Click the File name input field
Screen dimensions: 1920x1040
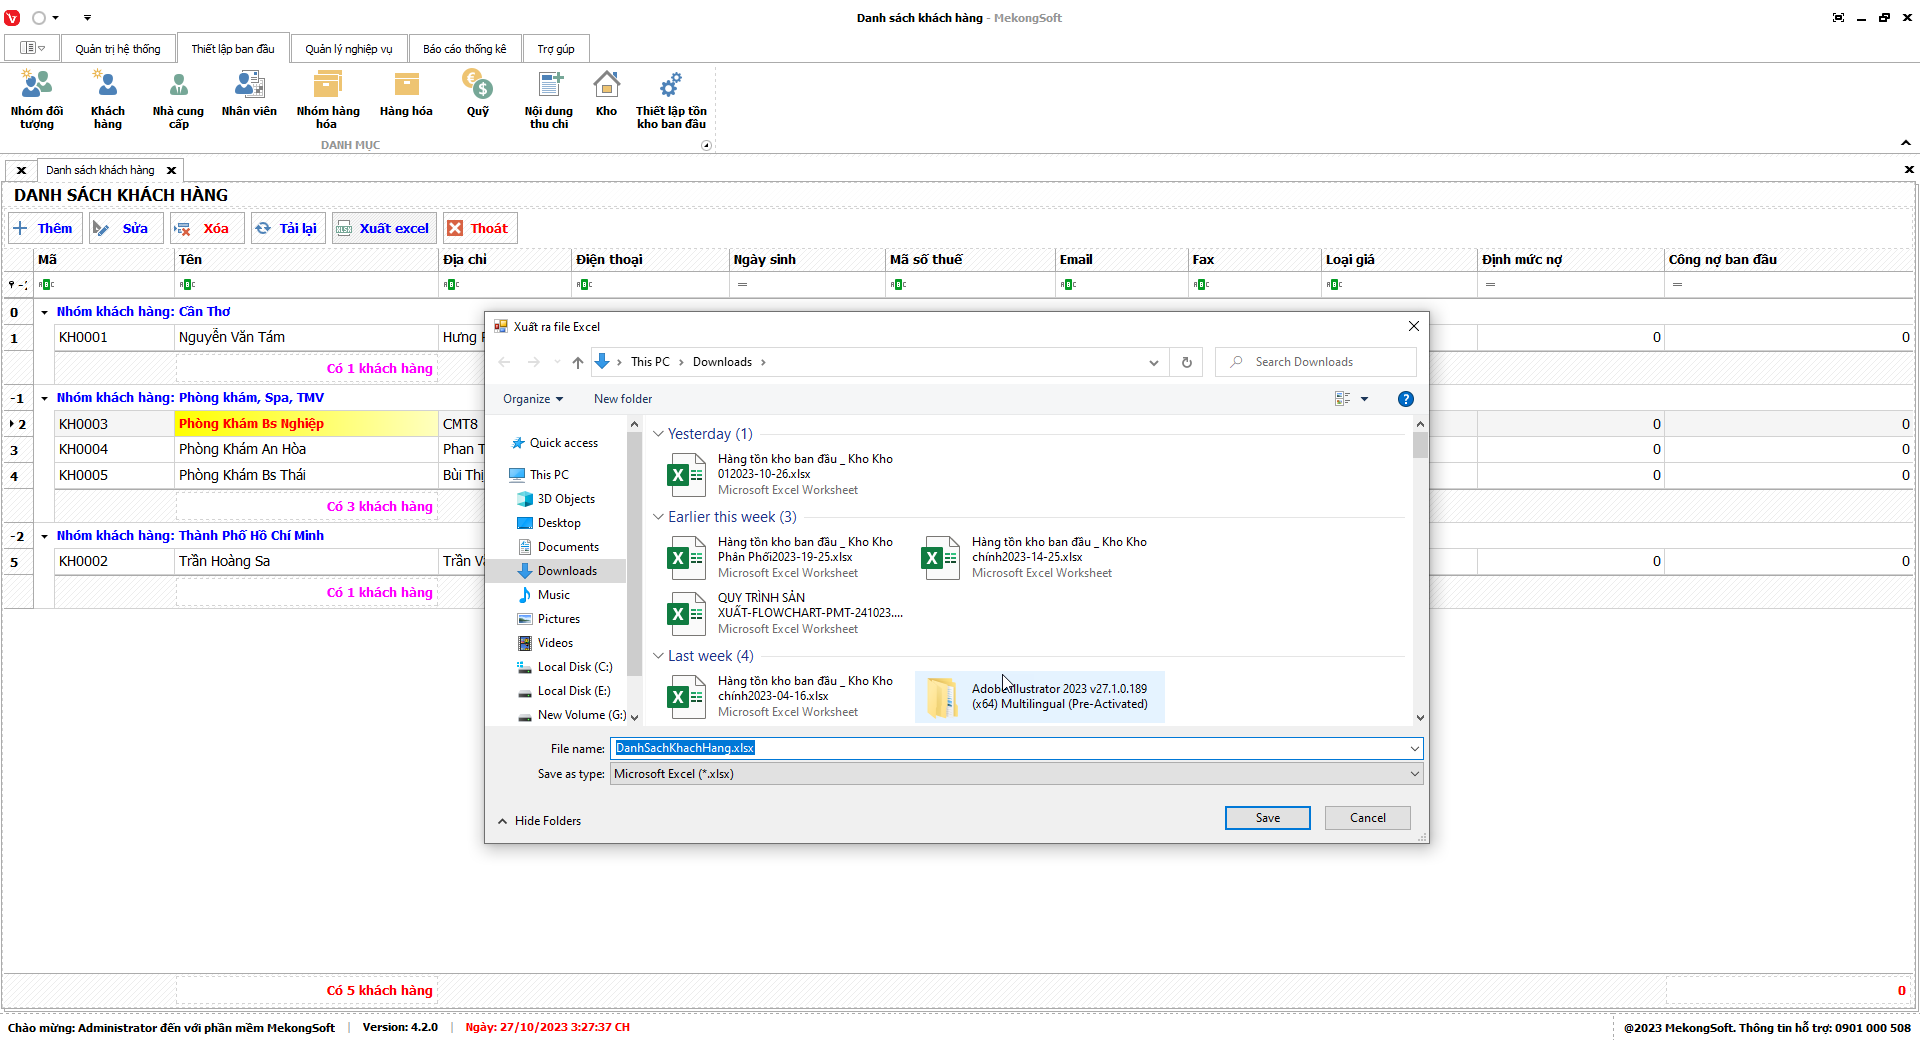click(1010, 748)
